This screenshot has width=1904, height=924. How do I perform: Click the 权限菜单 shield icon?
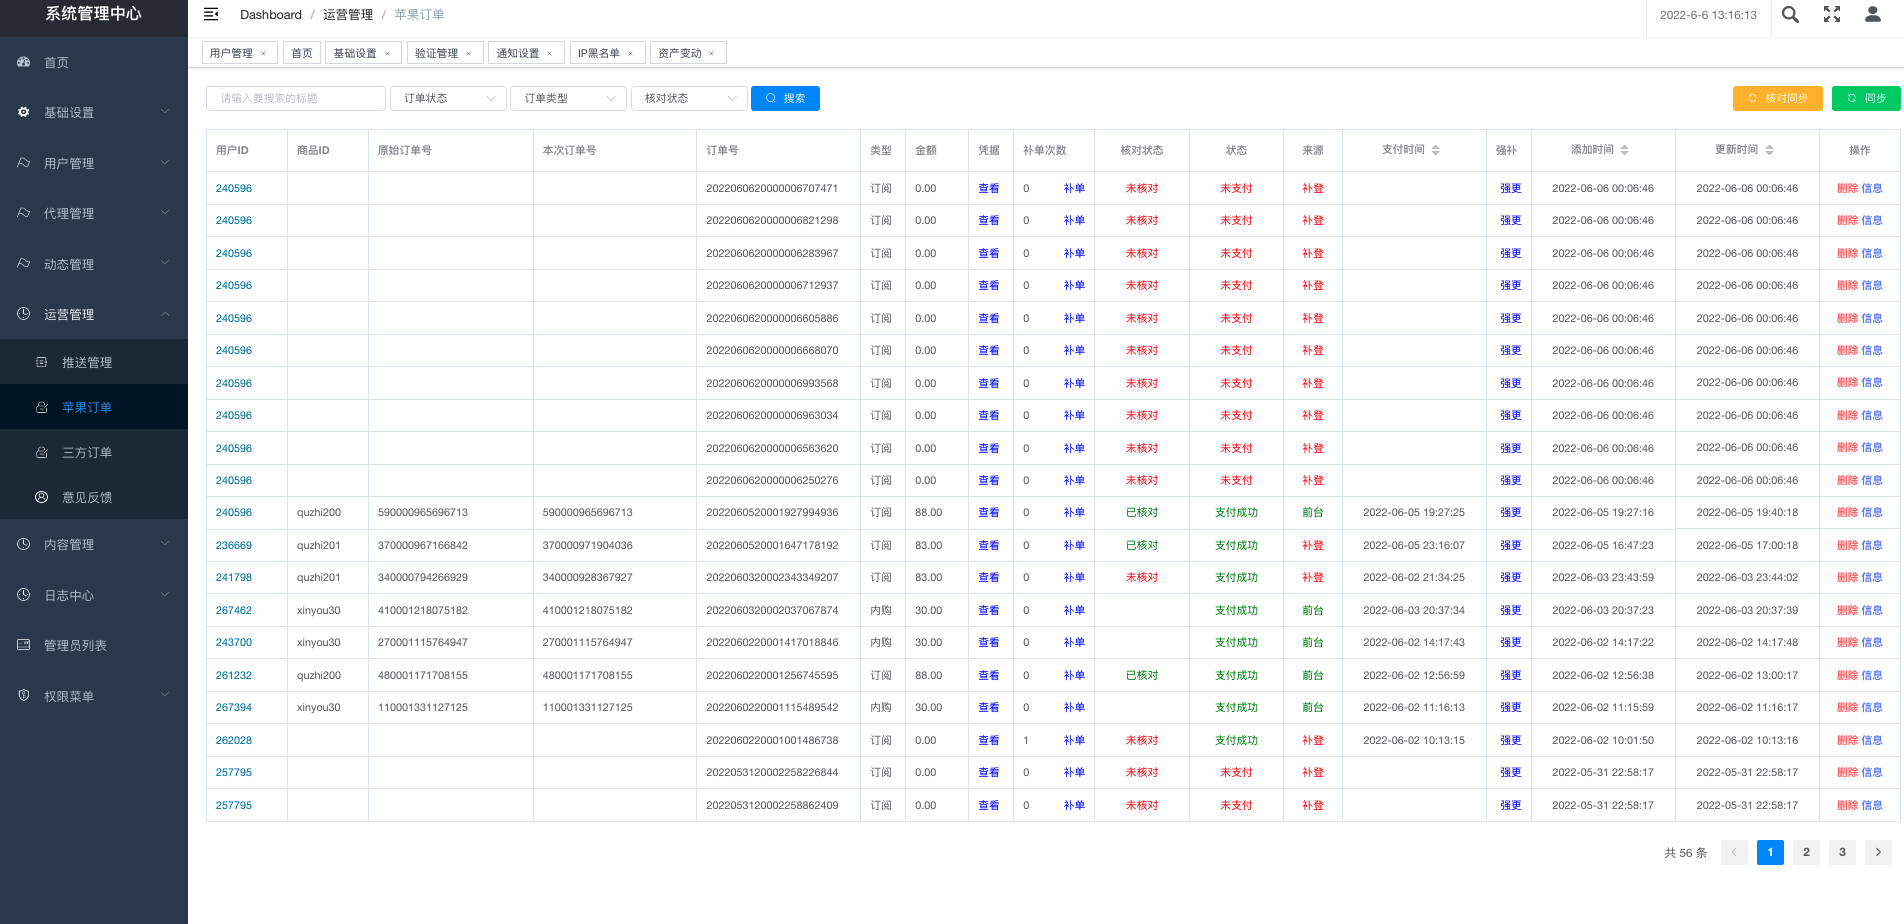coord(24,695)
